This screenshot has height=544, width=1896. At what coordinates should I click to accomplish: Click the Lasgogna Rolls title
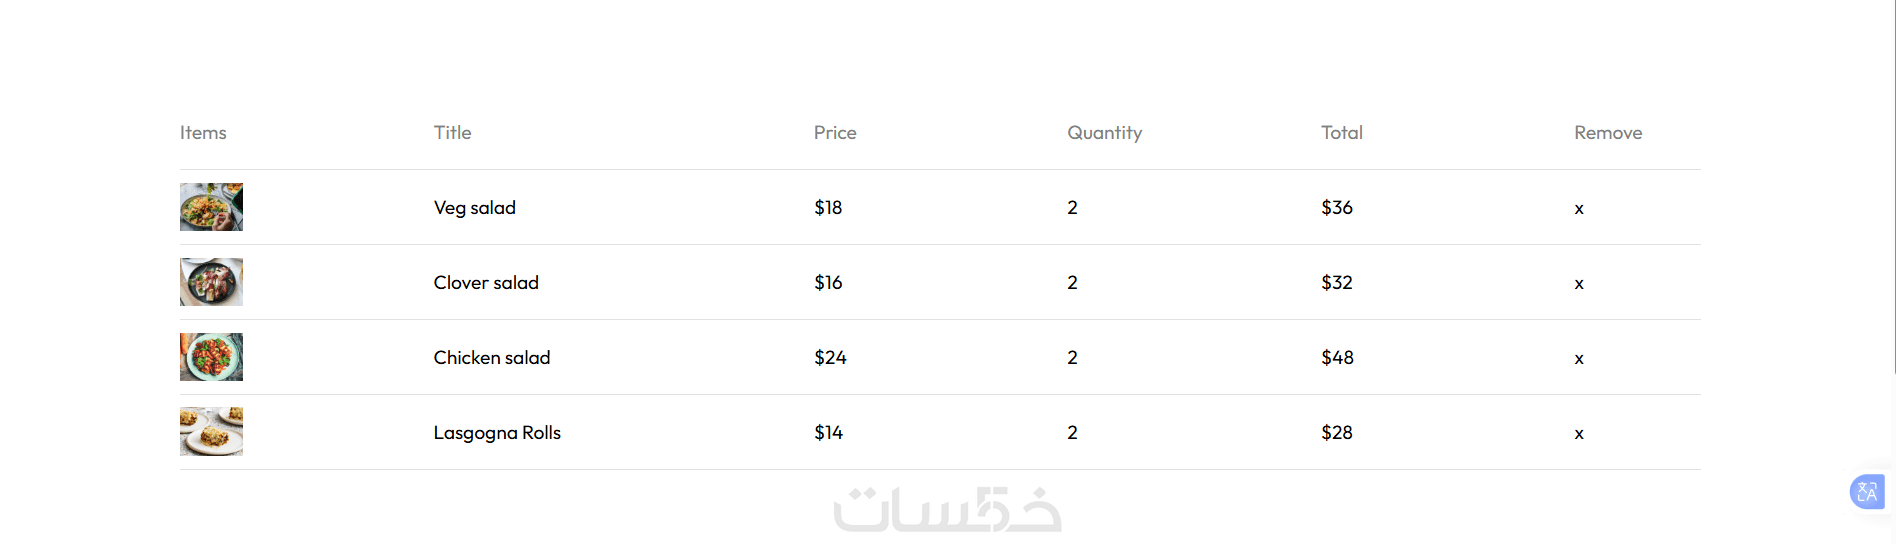pos(497,433)
